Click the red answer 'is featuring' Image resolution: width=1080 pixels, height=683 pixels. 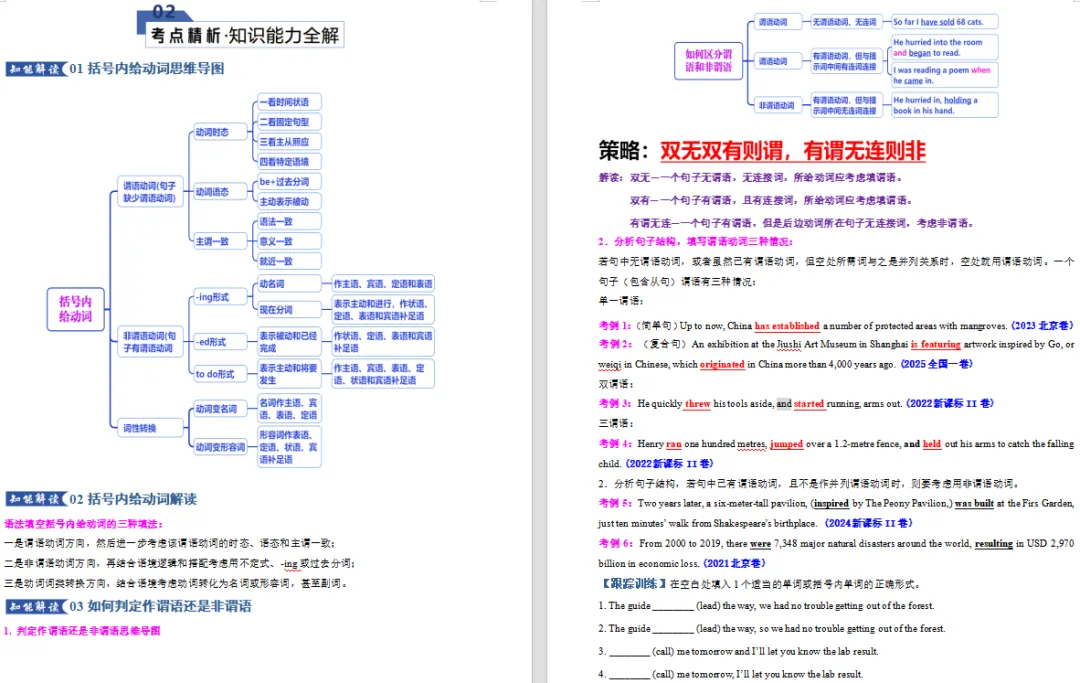point(935,344)
